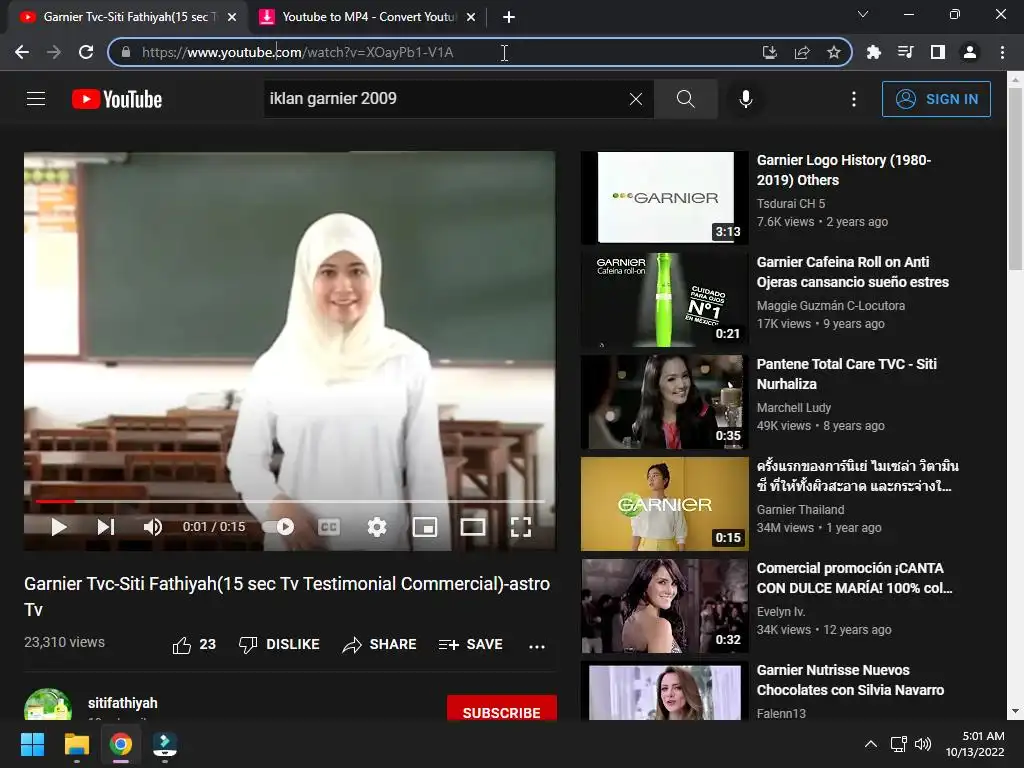Start voice search with the microphone
Screen dimensions: 1024x768
pyautogui.click(x=746, y=99)
